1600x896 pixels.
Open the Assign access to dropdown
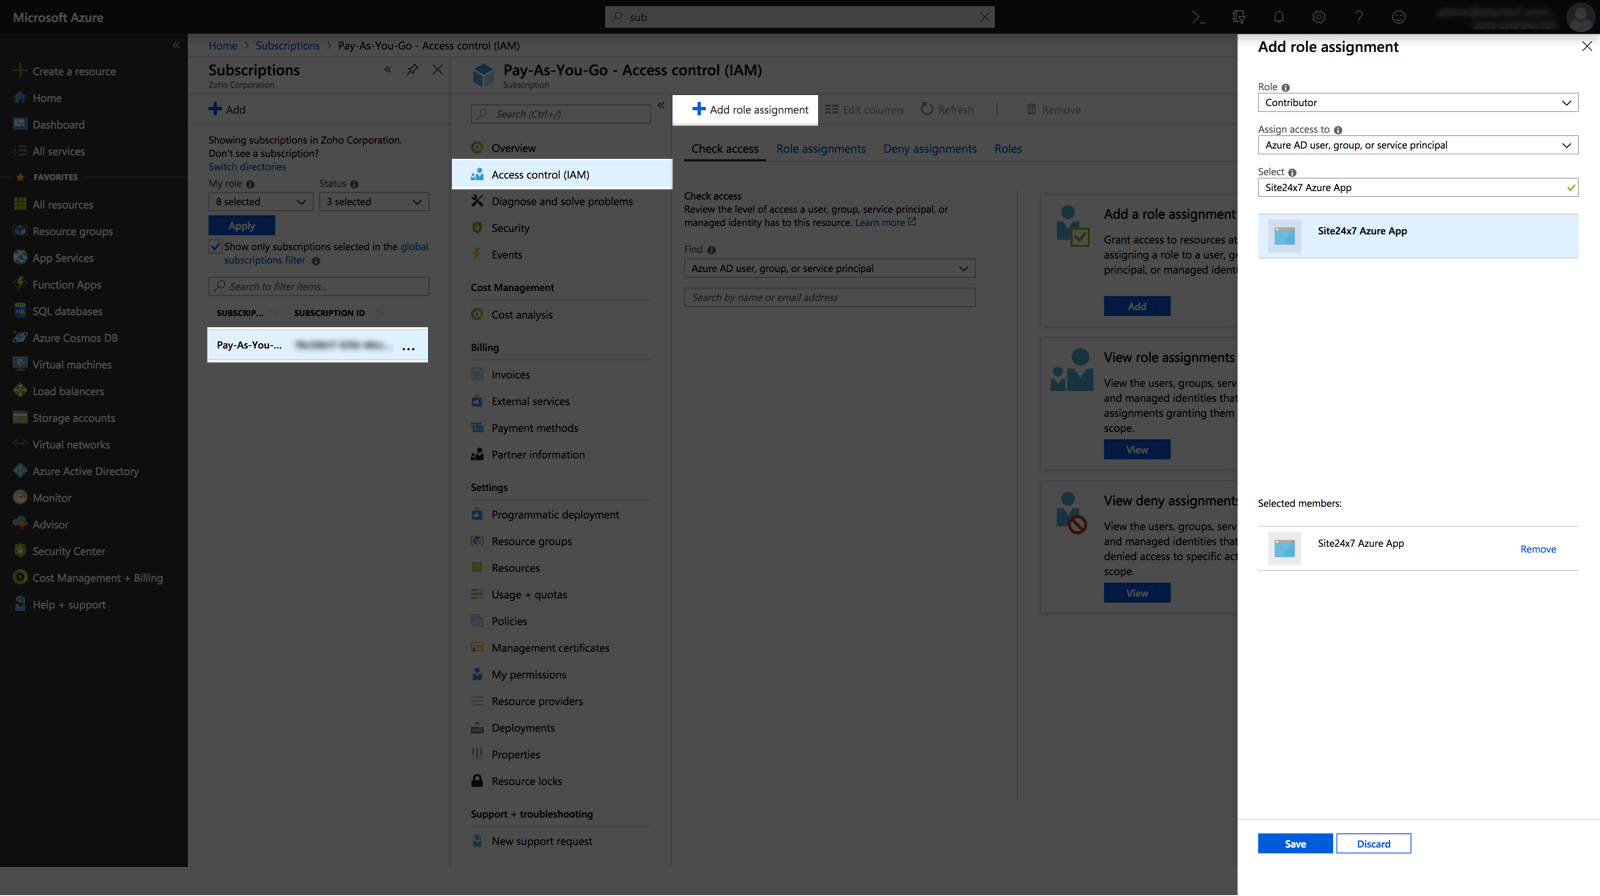pyautogui.click(x=1418, y=145)
